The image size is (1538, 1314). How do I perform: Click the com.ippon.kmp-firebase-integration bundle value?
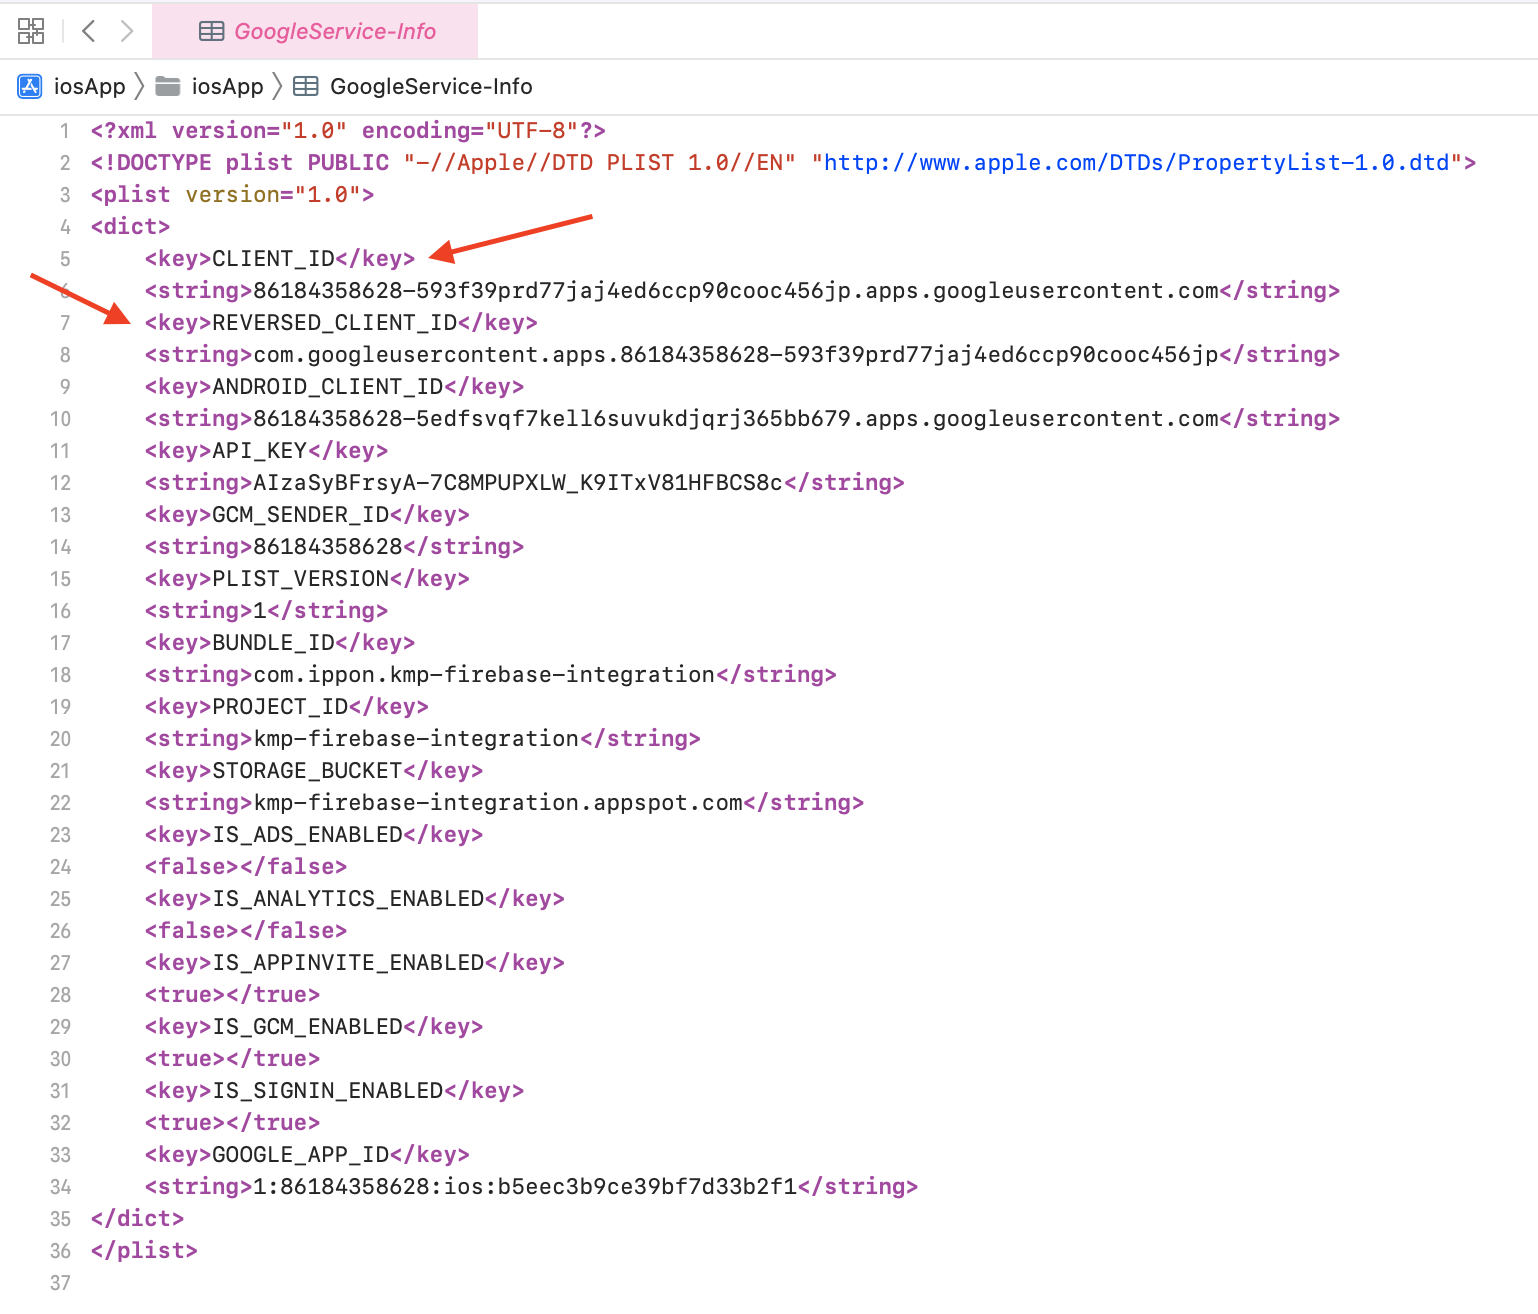(484, 674)
